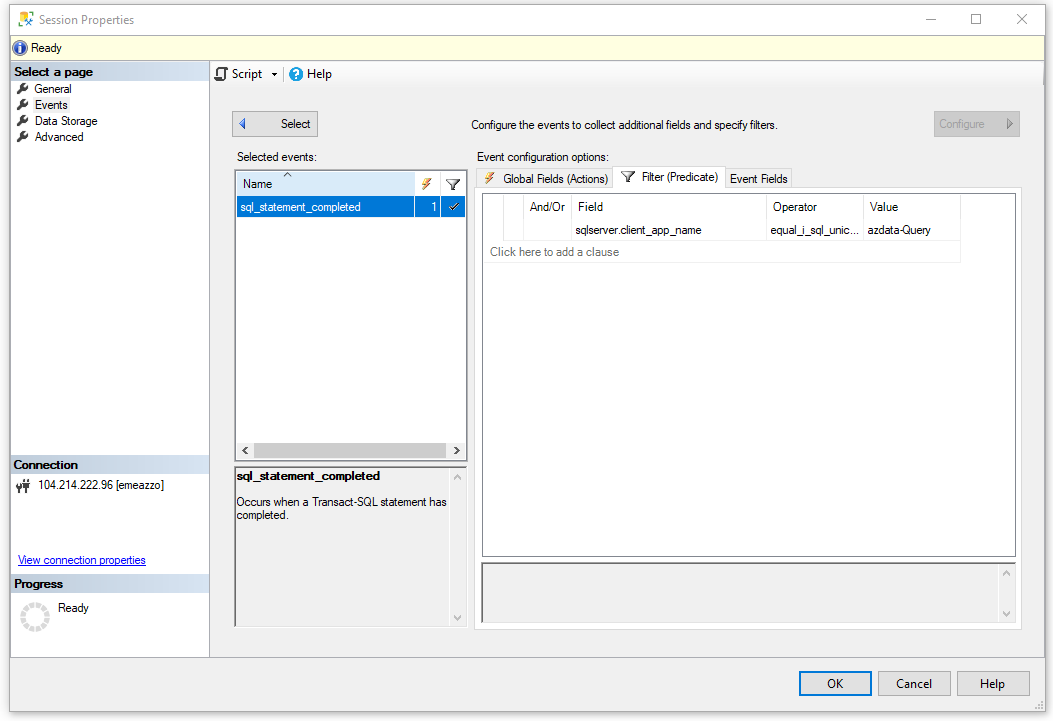Edit the azdata-Query value cell
Image resolution: width=1053 pixels, height=721 pixels.
coord(910,230)
